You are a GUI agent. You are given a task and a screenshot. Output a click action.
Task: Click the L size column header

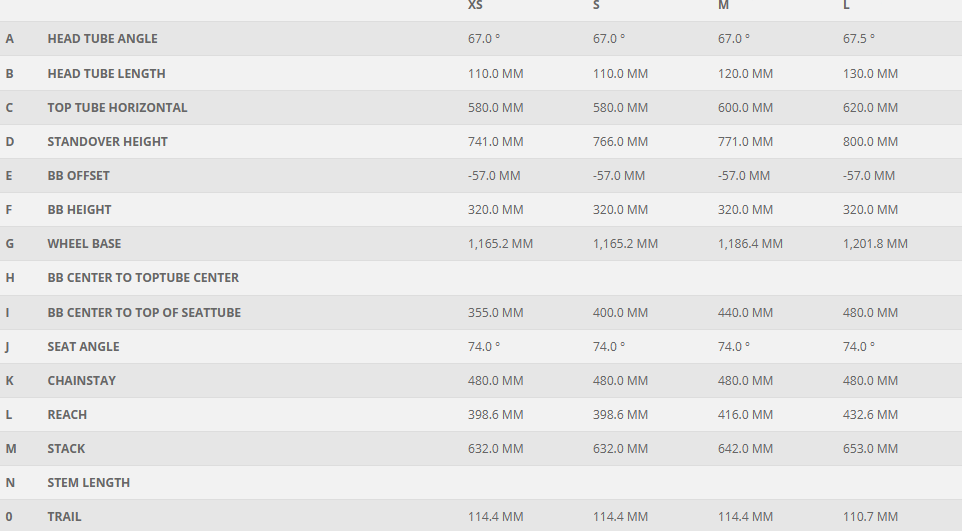[x=847, y=6]
